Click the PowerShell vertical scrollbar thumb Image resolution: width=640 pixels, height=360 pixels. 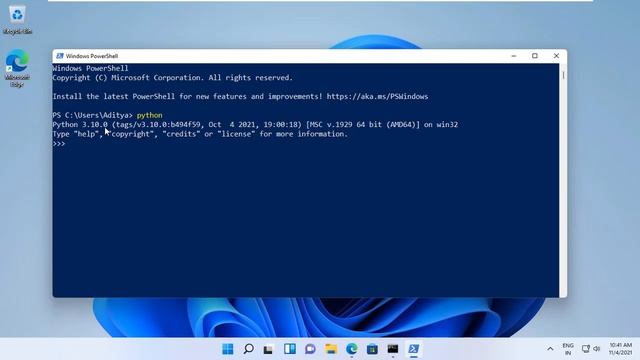pyautogui.click(x=563, y=75)
